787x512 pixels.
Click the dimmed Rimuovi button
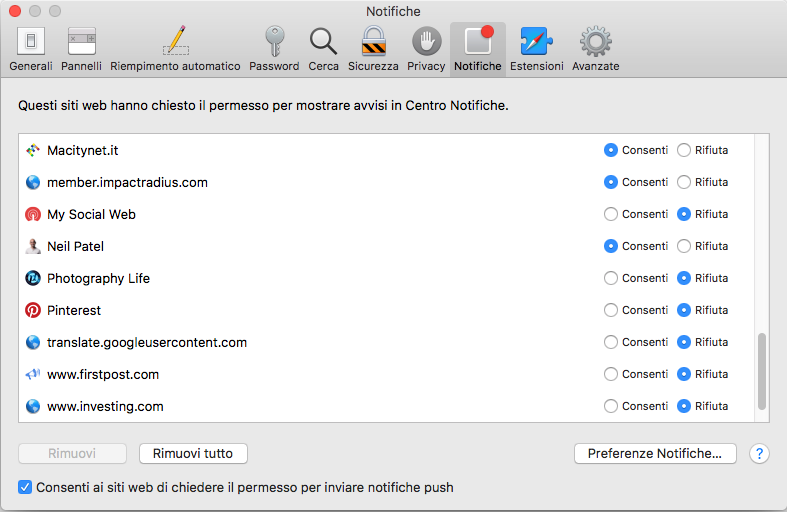(72, 454)
